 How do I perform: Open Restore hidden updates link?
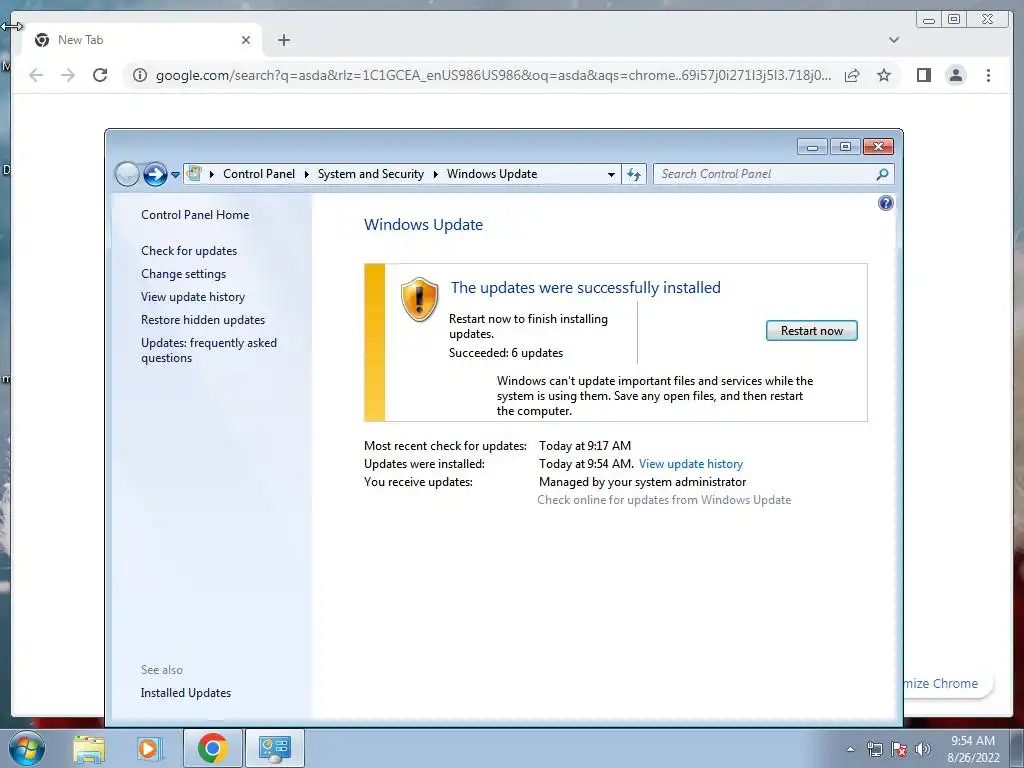click(x=203, y=319)
